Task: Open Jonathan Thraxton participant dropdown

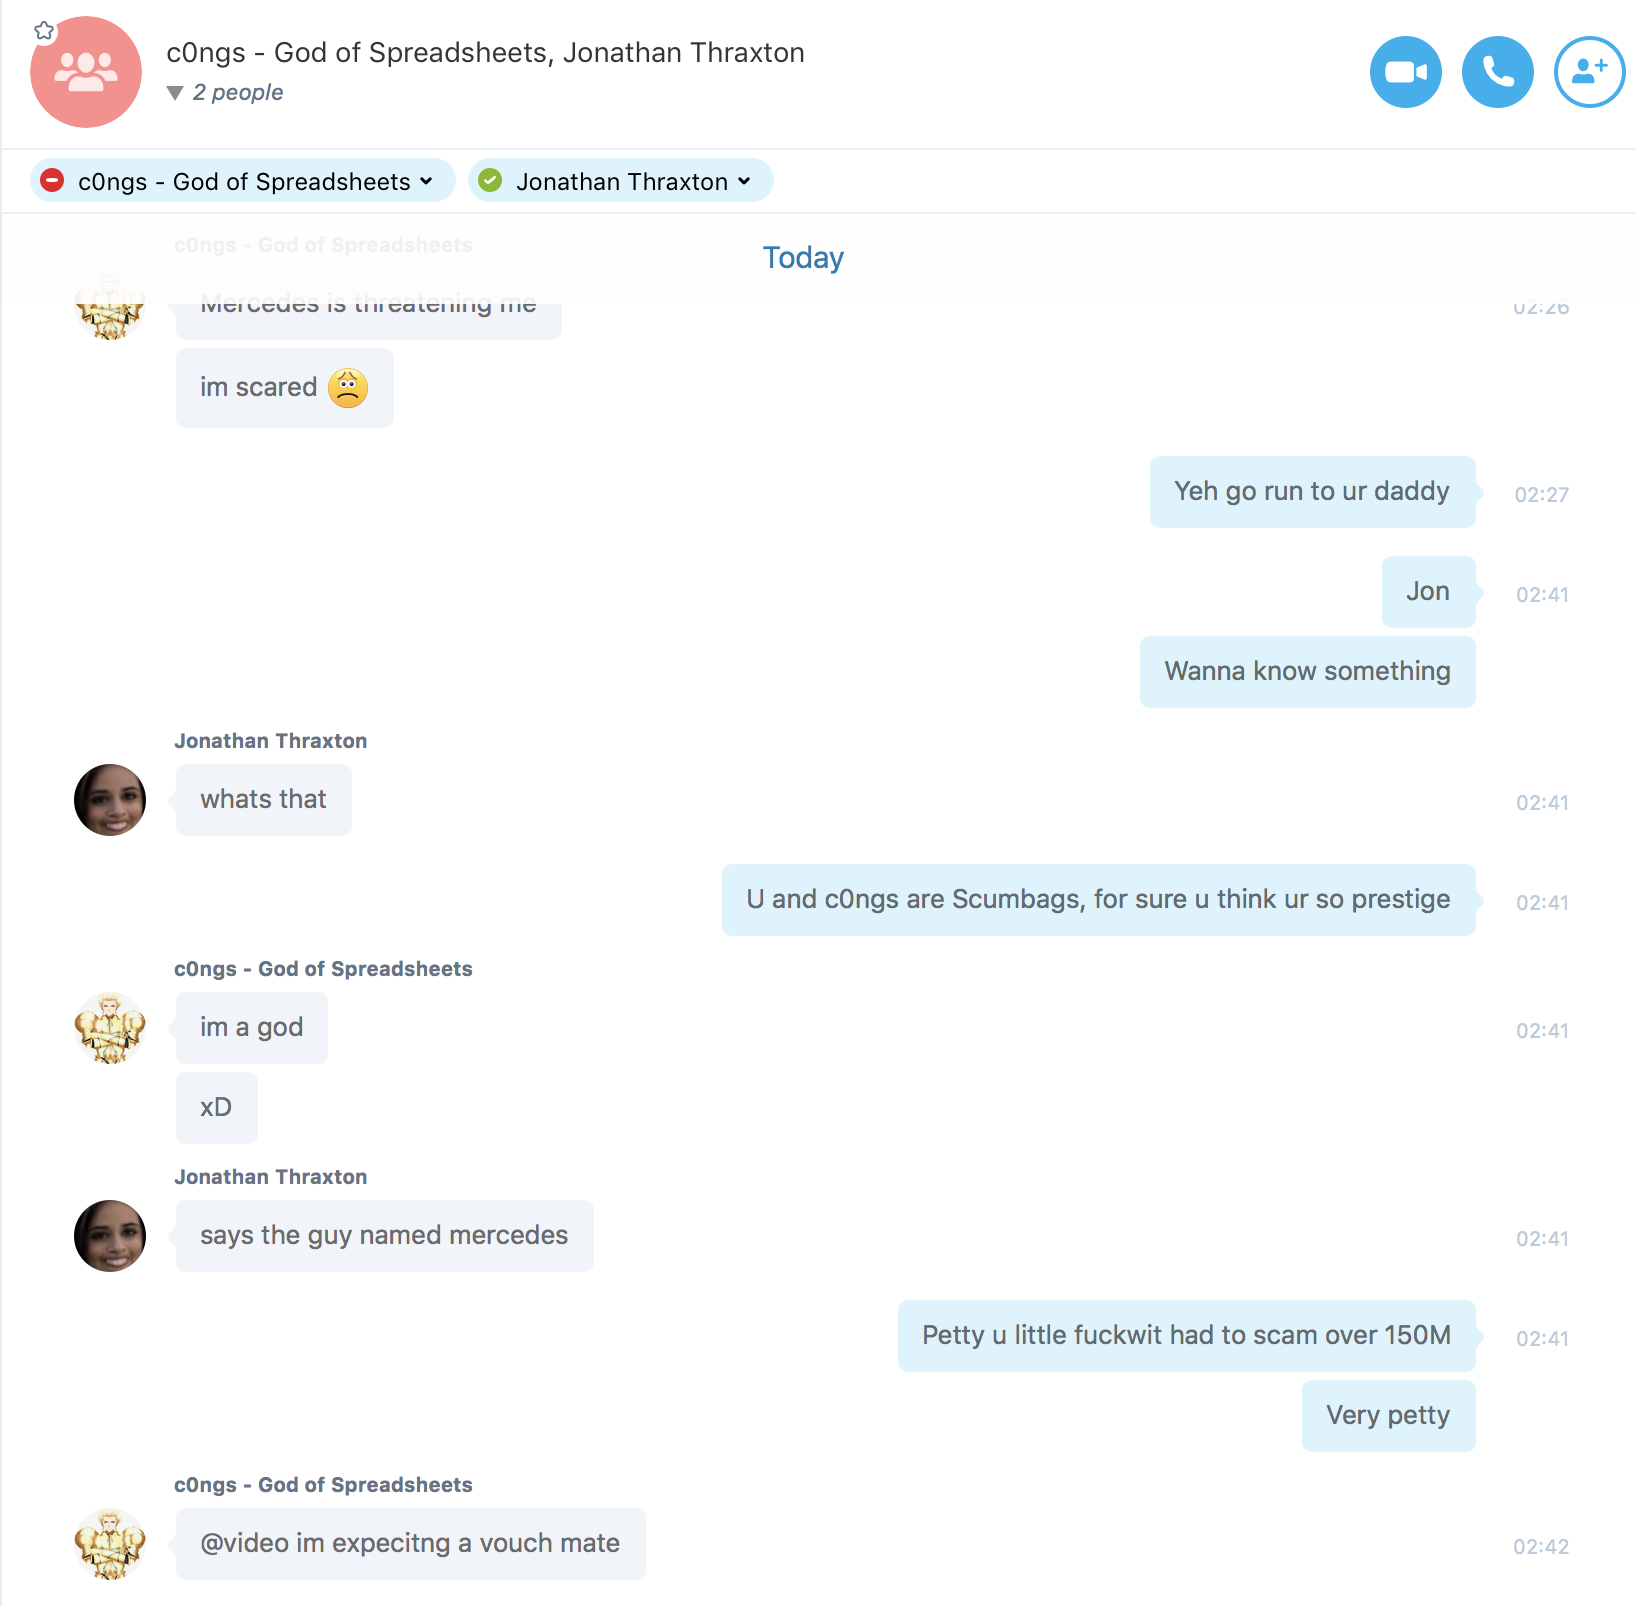Action: coord(621,181)
